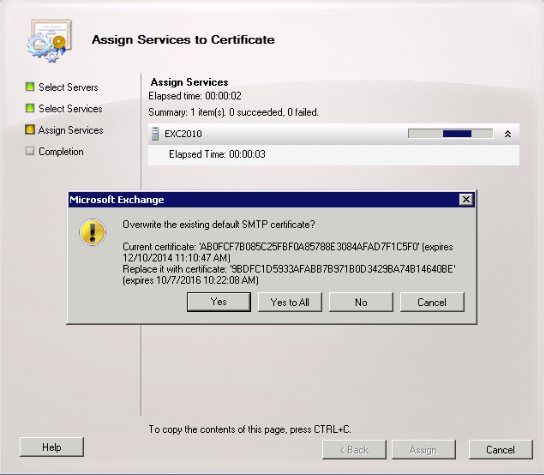Click the Microsoft Exchange dialog title bar

pos(264,200)
